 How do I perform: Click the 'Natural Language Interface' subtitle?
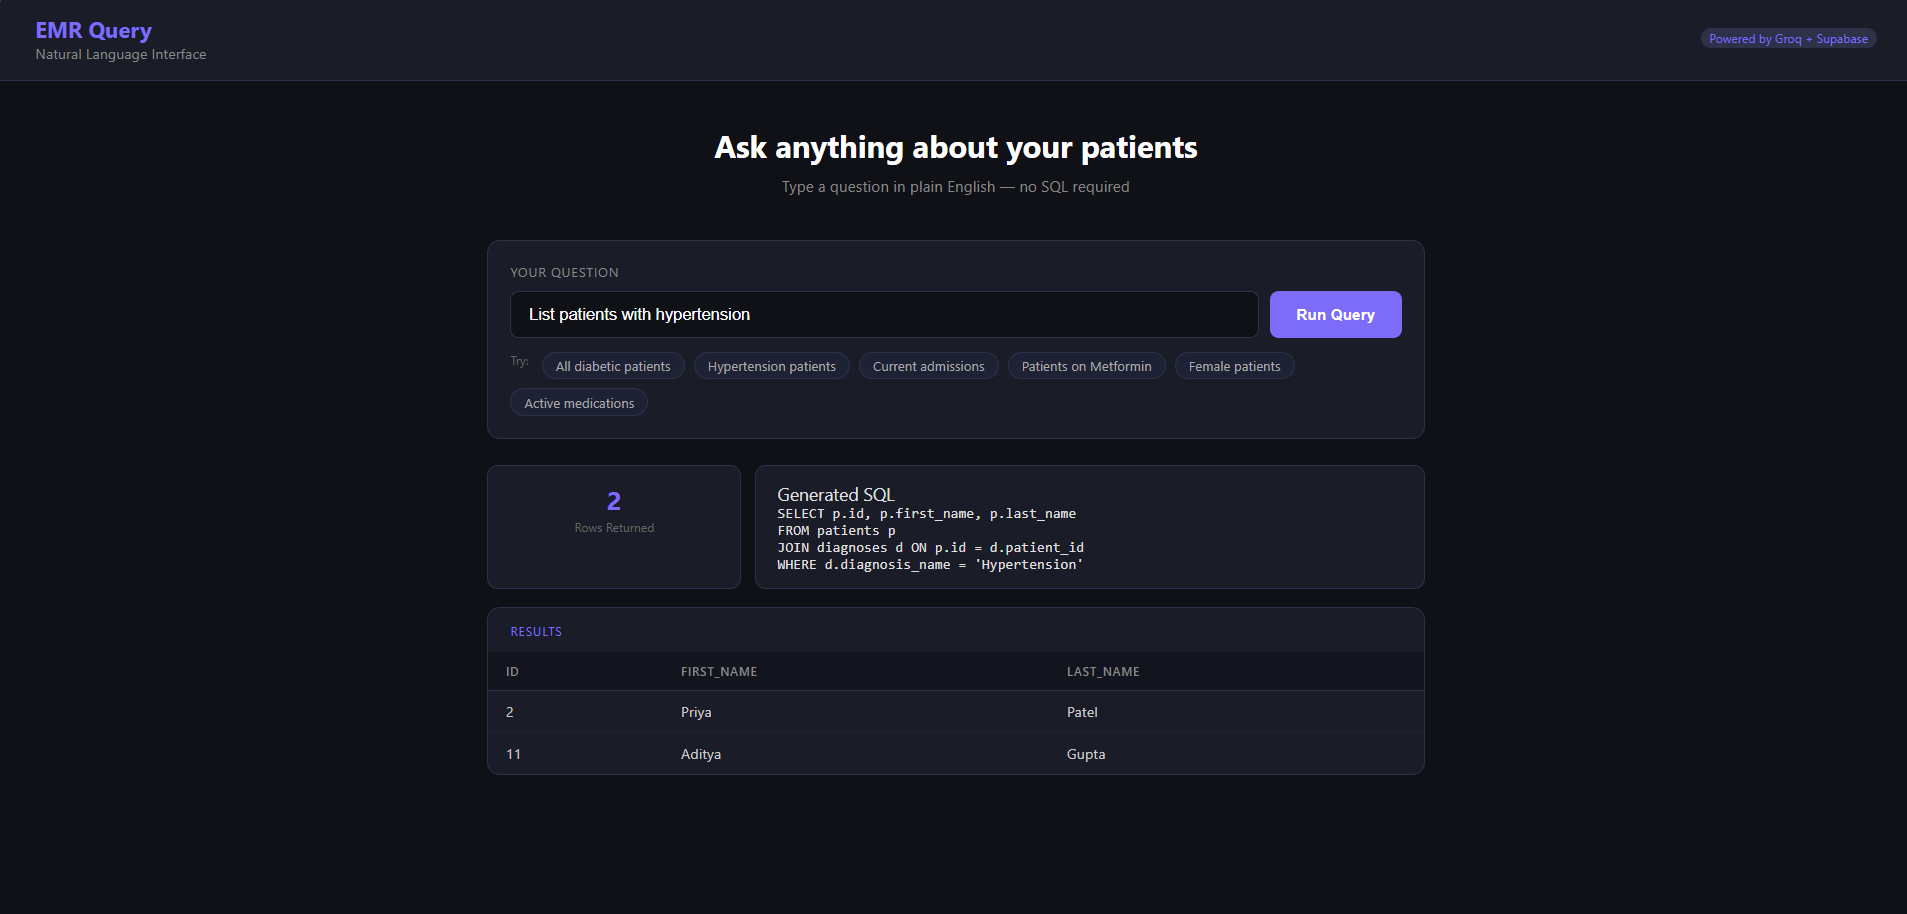tap(121, 54)
